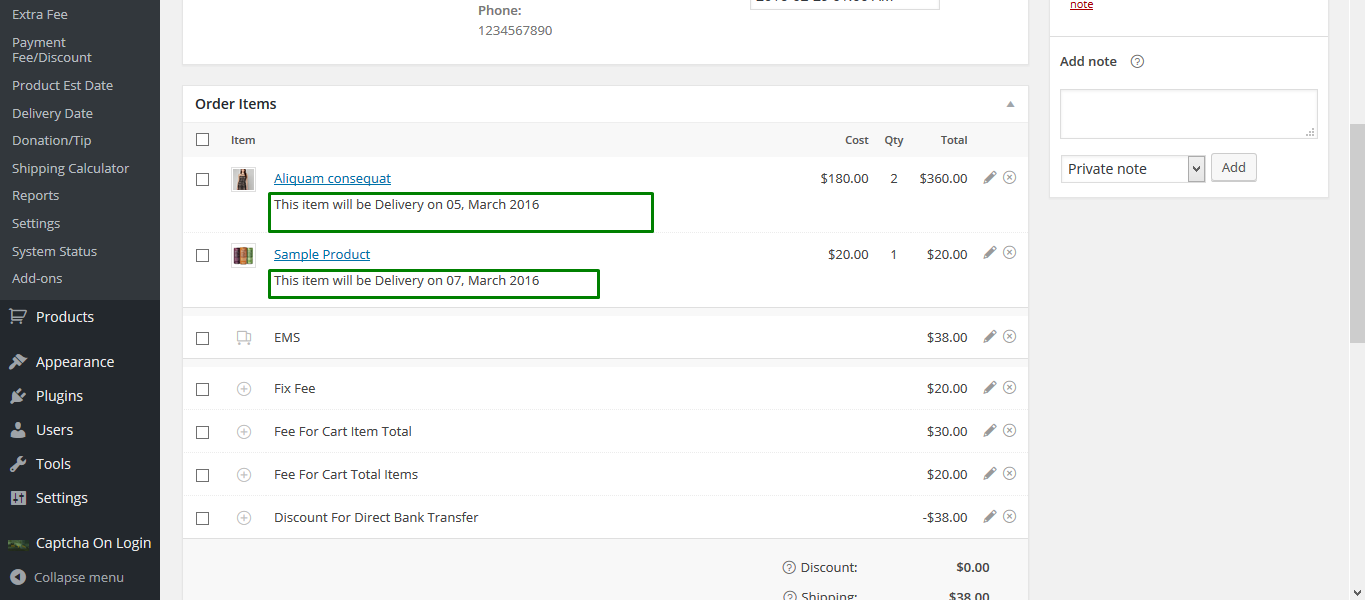This screenshot has height=600, width=1365.
Task: Click the pencil edit icon for Aliquam consequat
Action: click(x=990, y=177)
